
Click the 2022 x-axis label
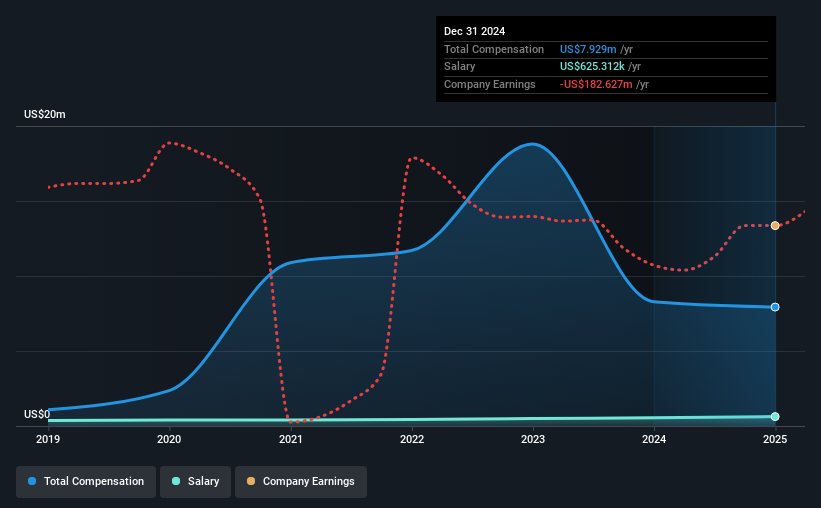(x=412, y=439)
